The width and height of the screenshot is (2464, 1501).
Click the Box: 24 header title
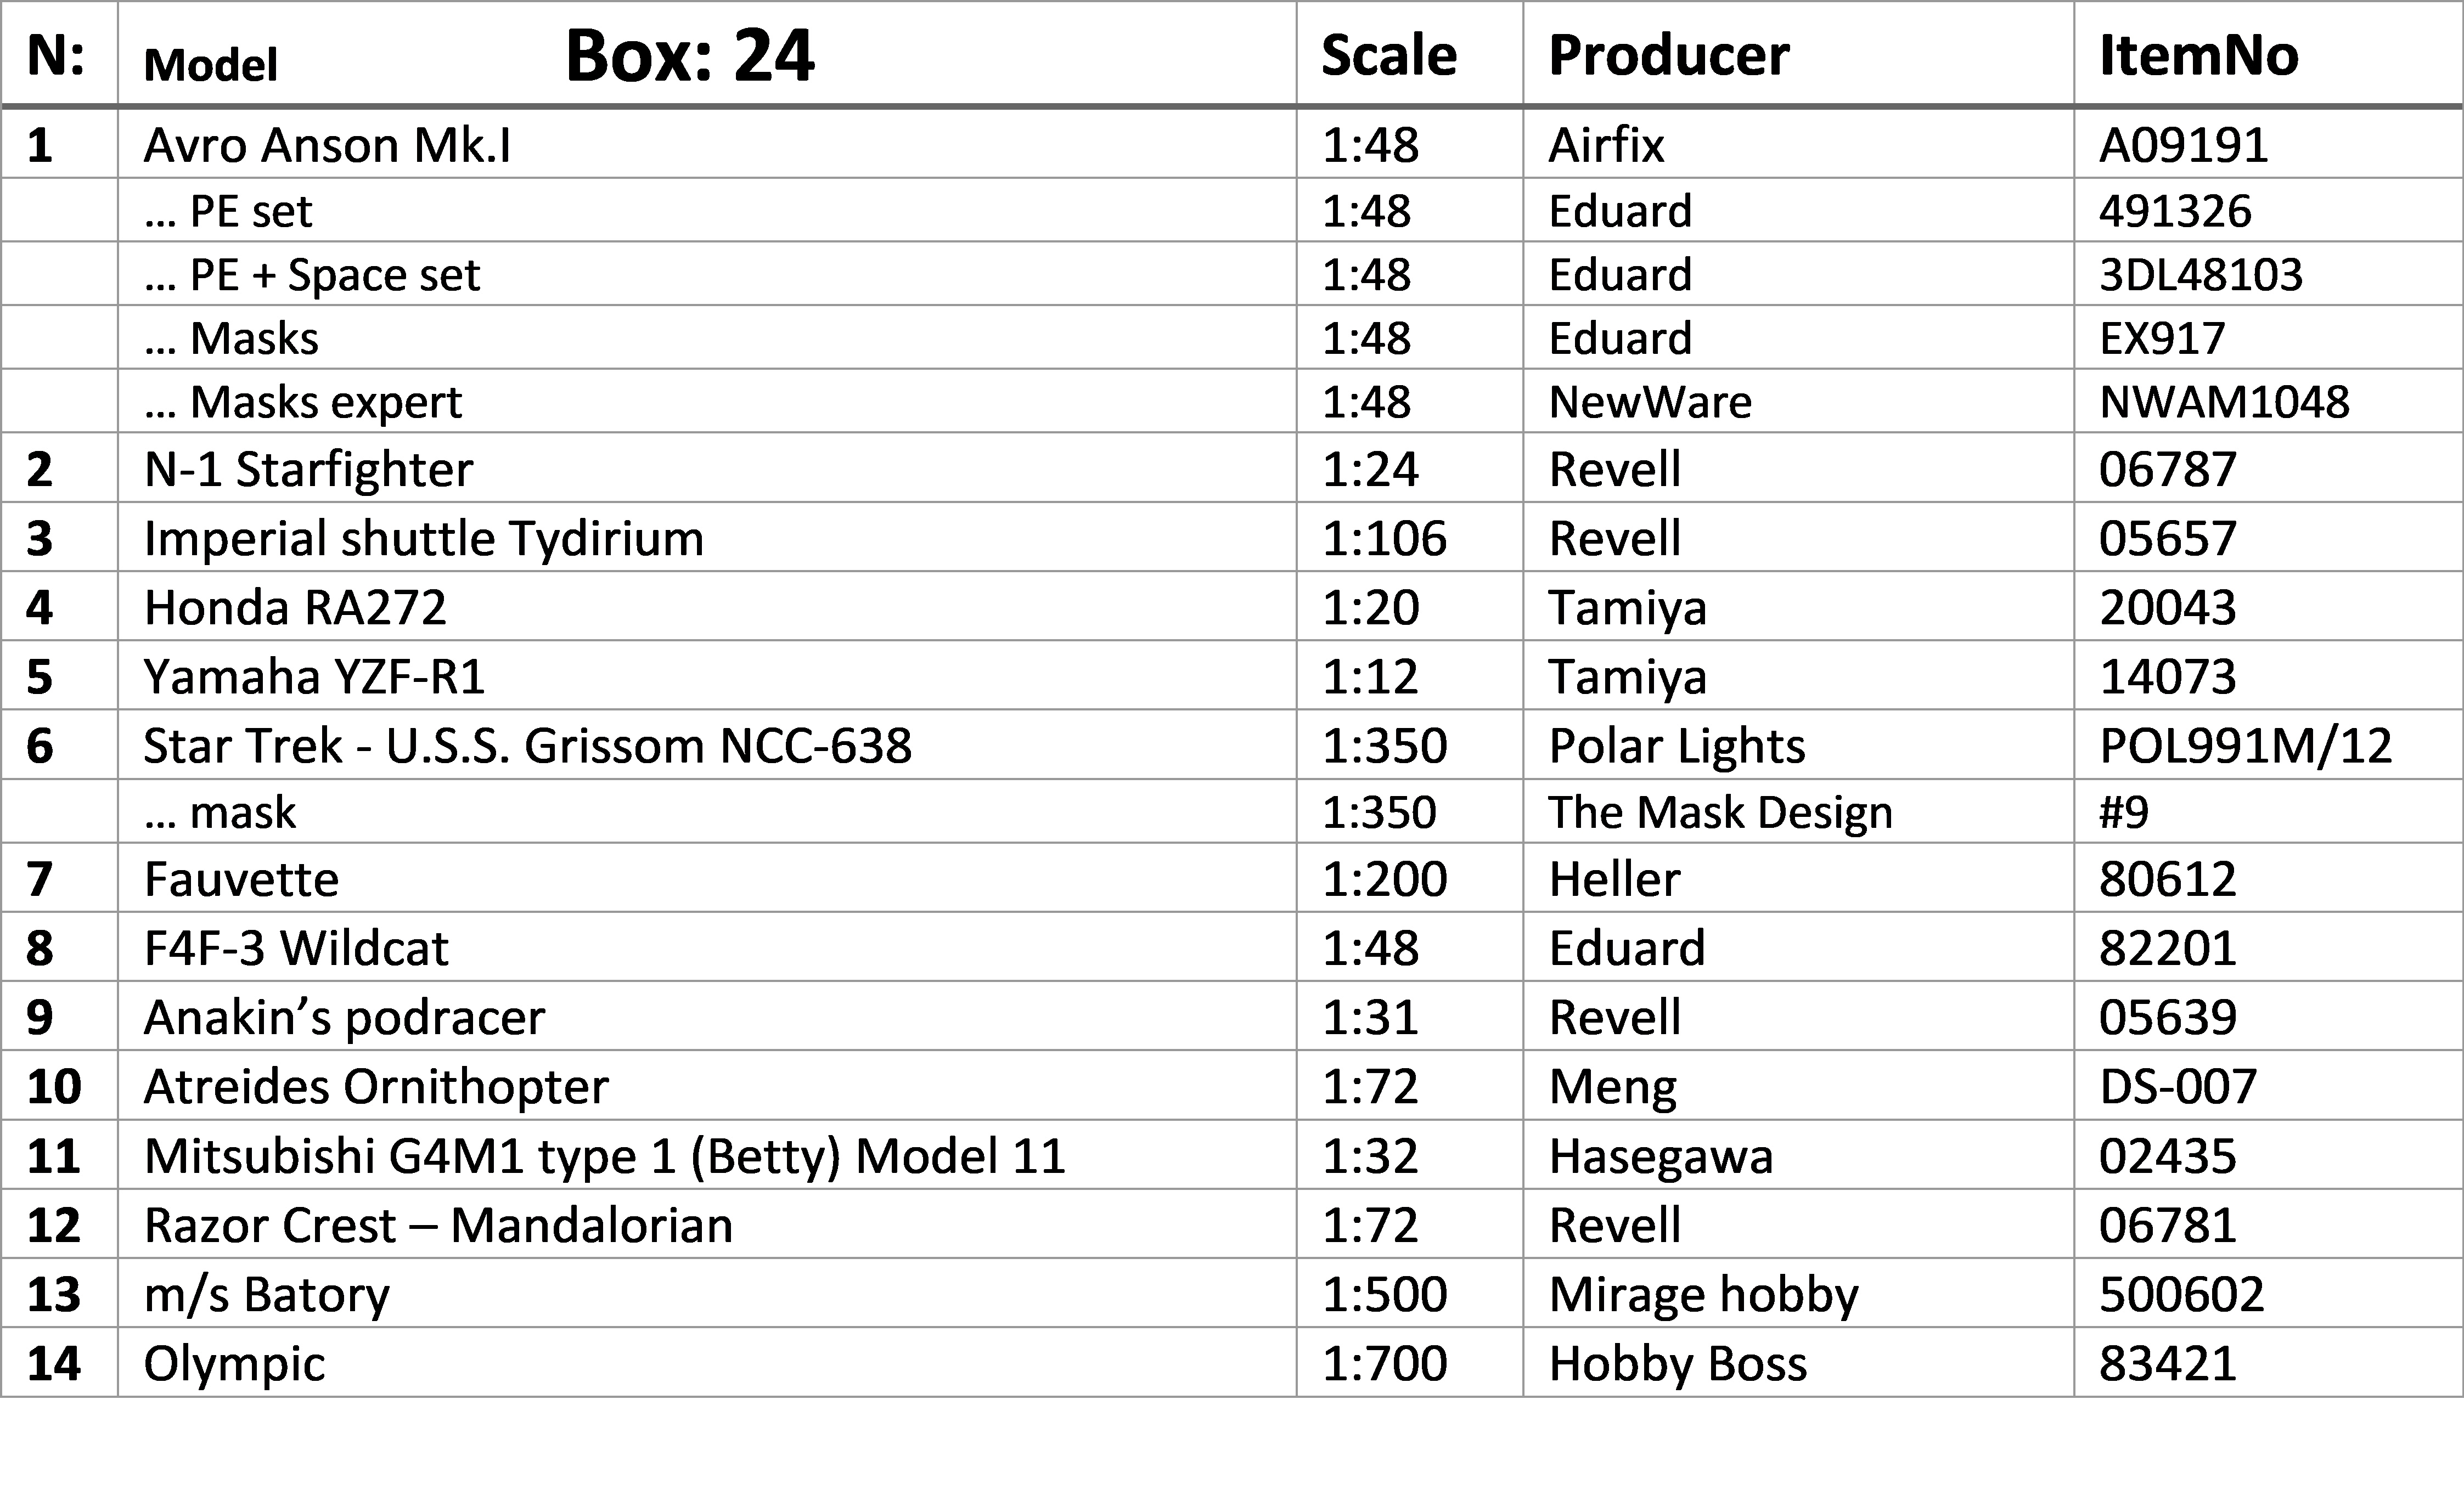[x=690, y=55]
